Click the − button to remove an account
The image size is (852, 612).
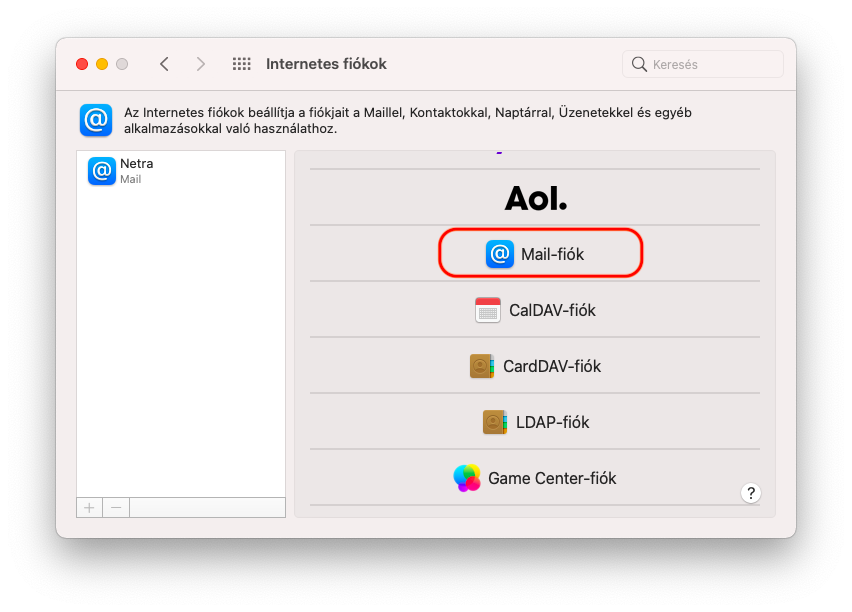coord(115,507)
